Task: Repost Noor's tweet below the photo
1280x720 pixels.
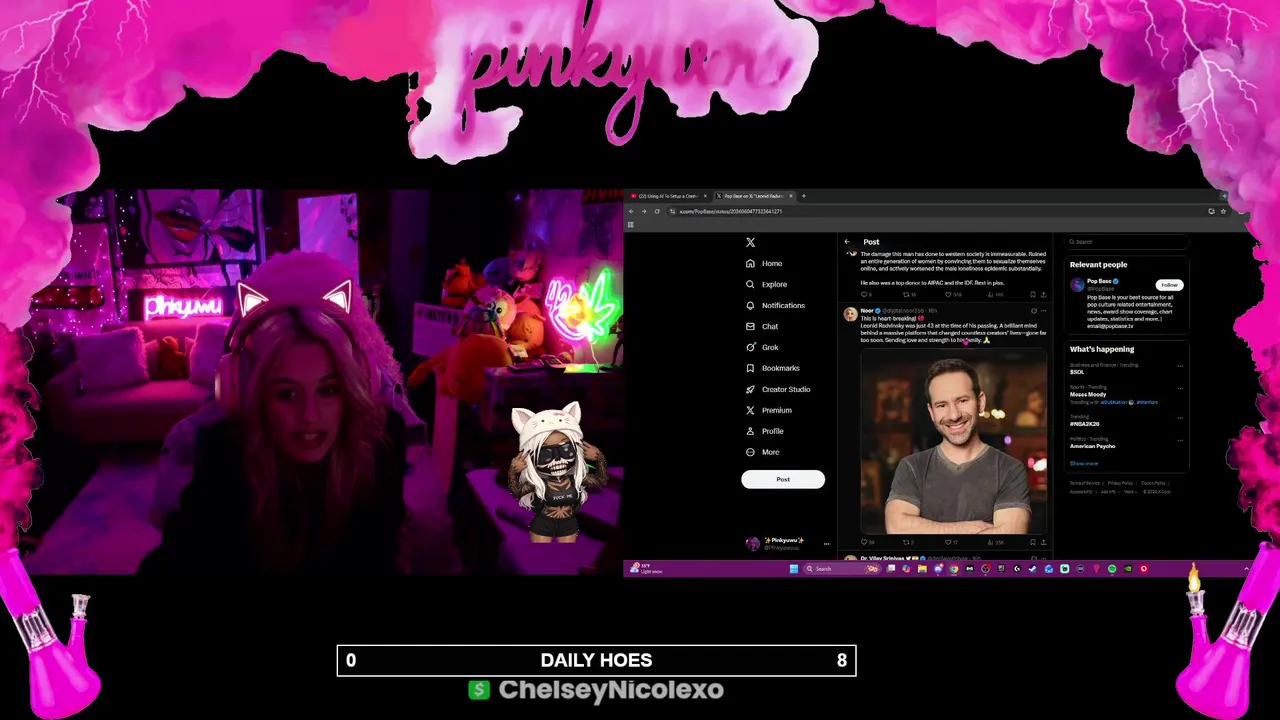Action: coord(906,542)
